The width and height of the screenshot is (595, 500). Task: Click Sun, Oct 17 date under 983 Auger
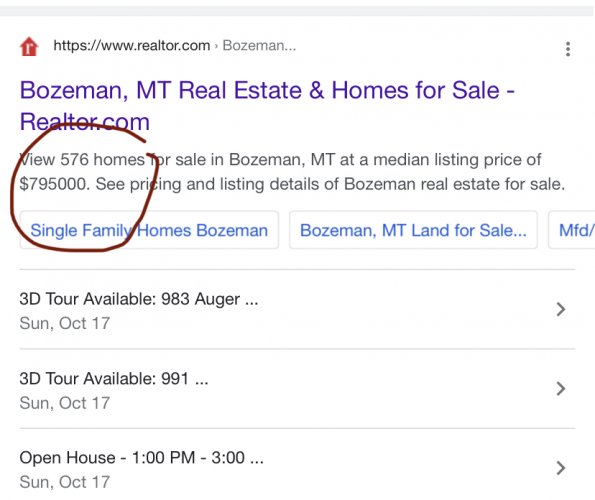[65, 324]
